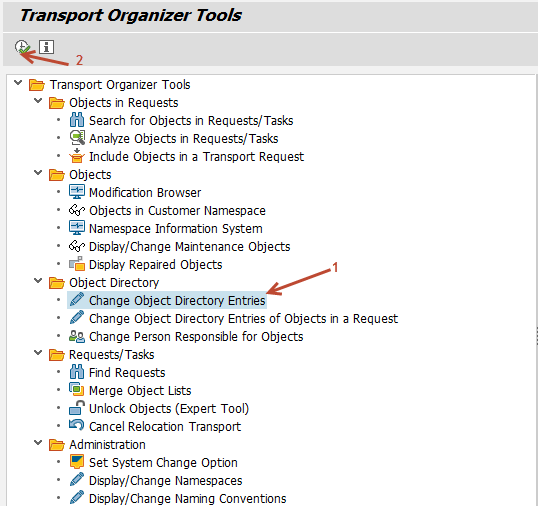Open Set System Change Option
Screen dimensions: 538x506
pos(163,463)
